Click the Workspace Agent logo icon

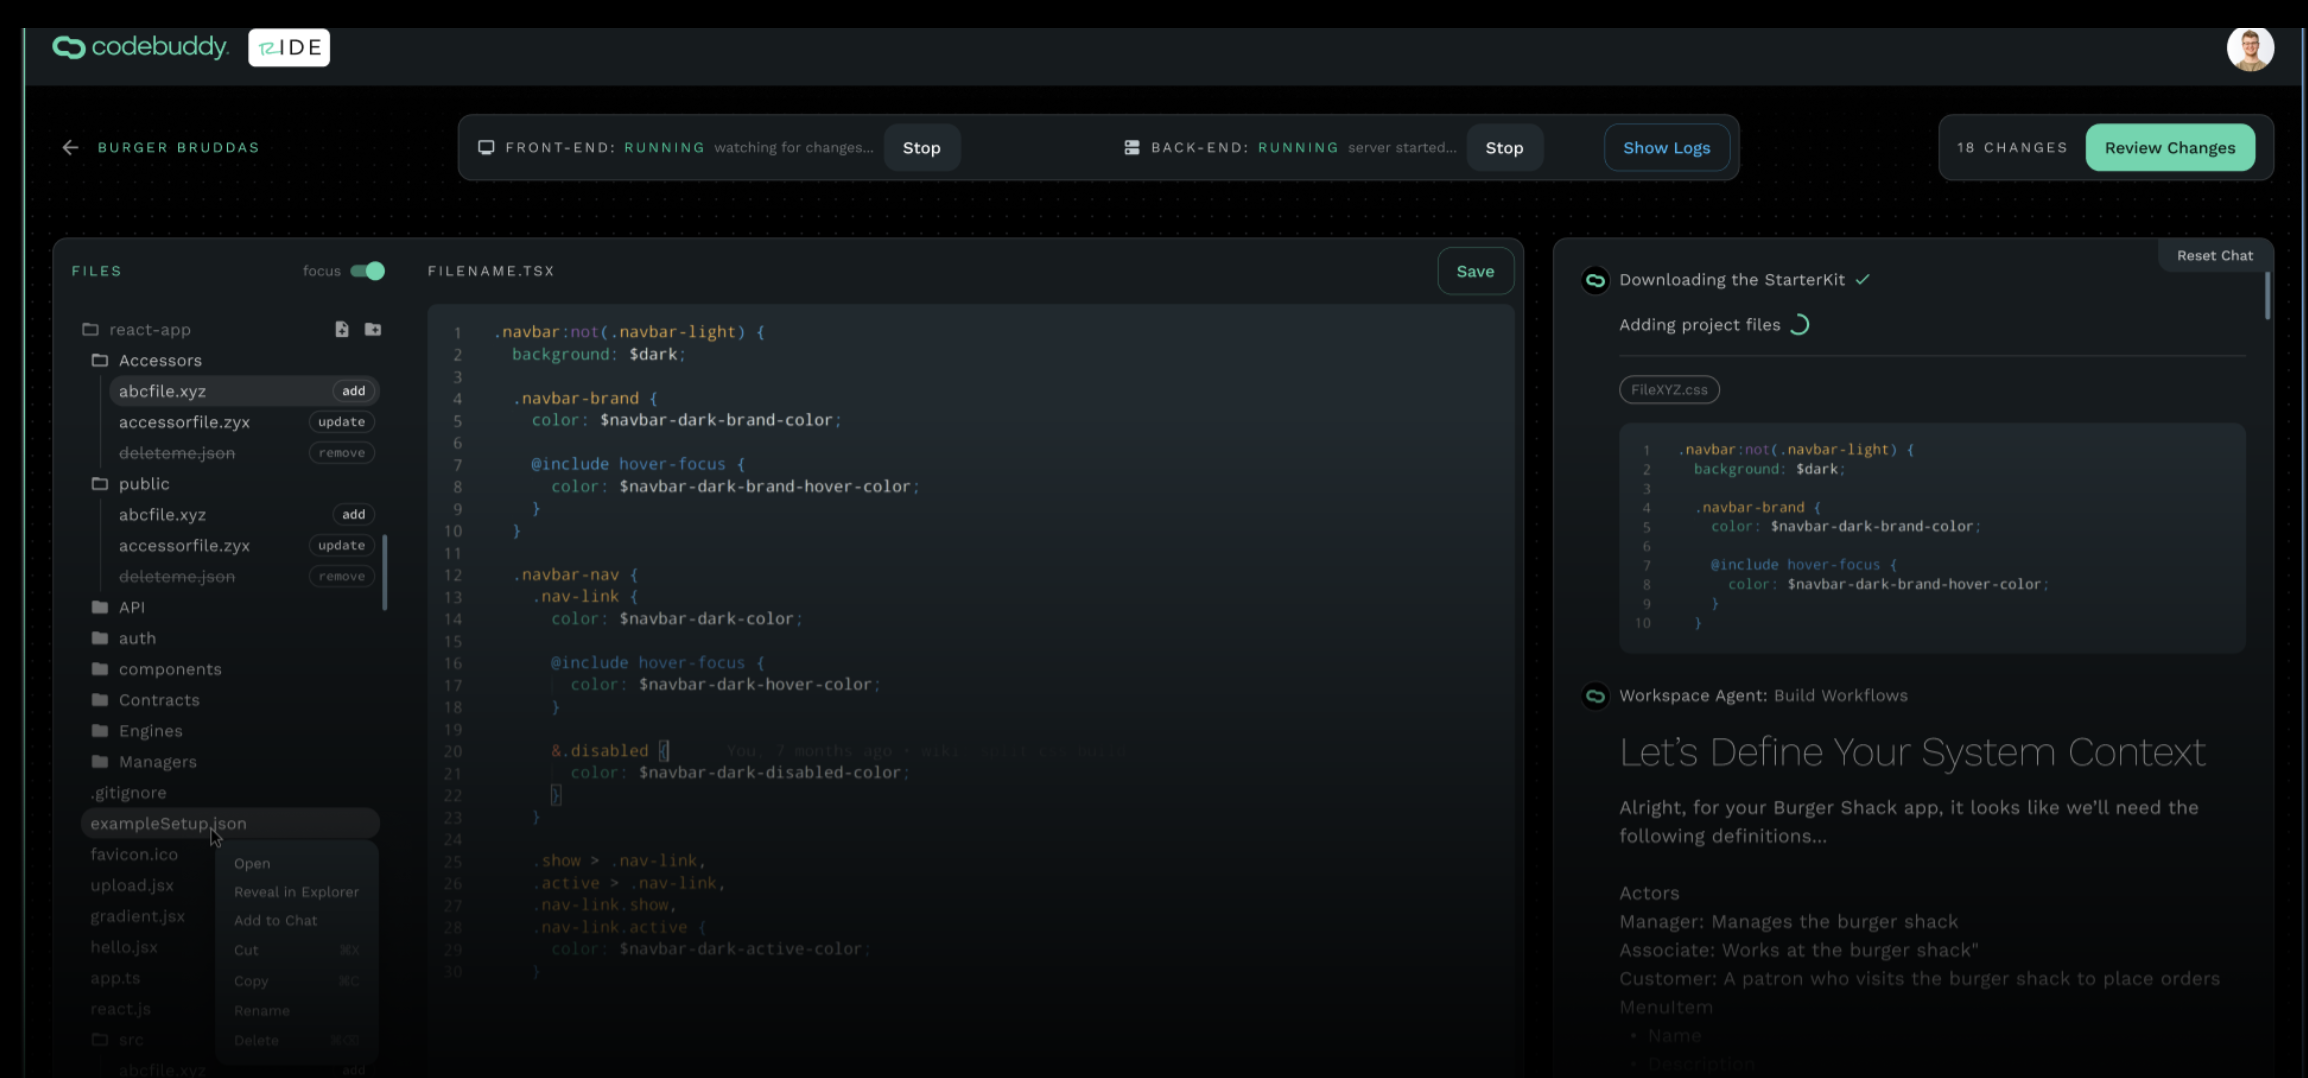(x=1595, y=696)
